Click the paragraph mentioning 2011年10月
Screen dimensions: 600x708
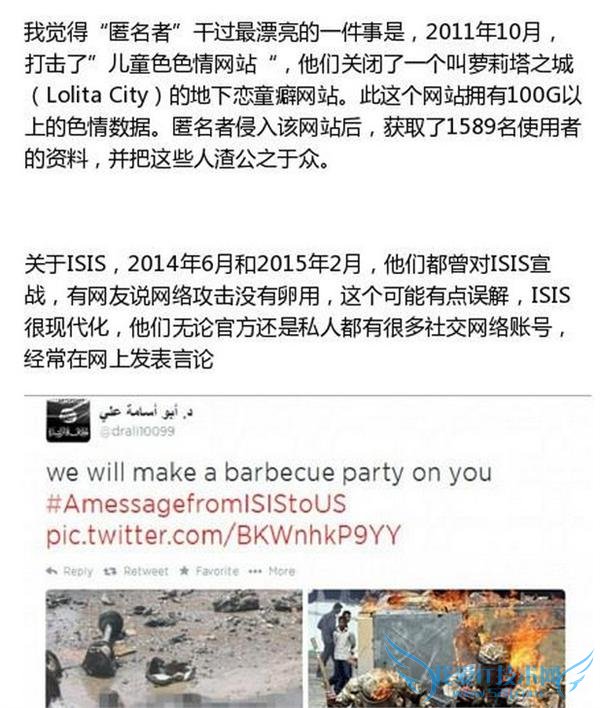click(302, 95)
